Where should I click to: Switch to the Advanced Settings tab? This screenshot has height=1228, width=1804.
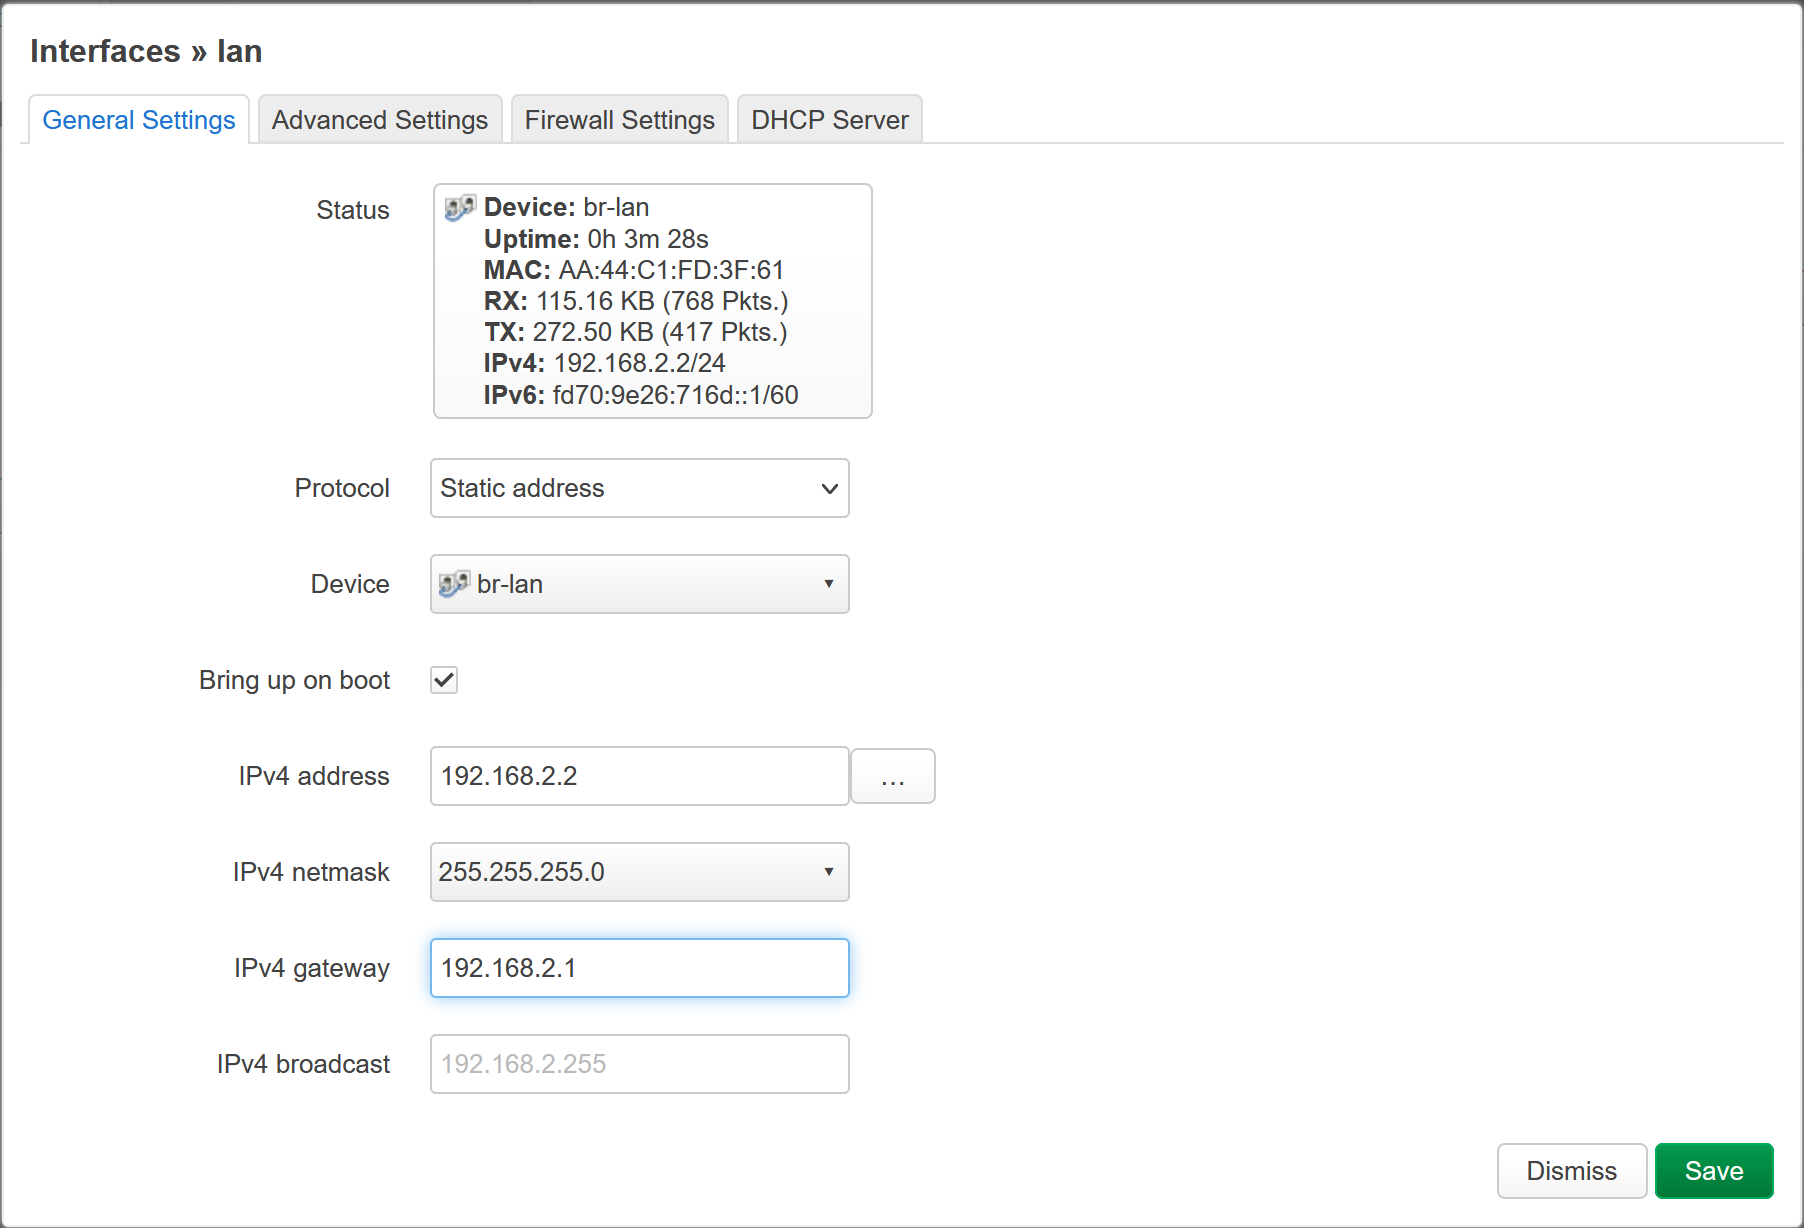379,119
